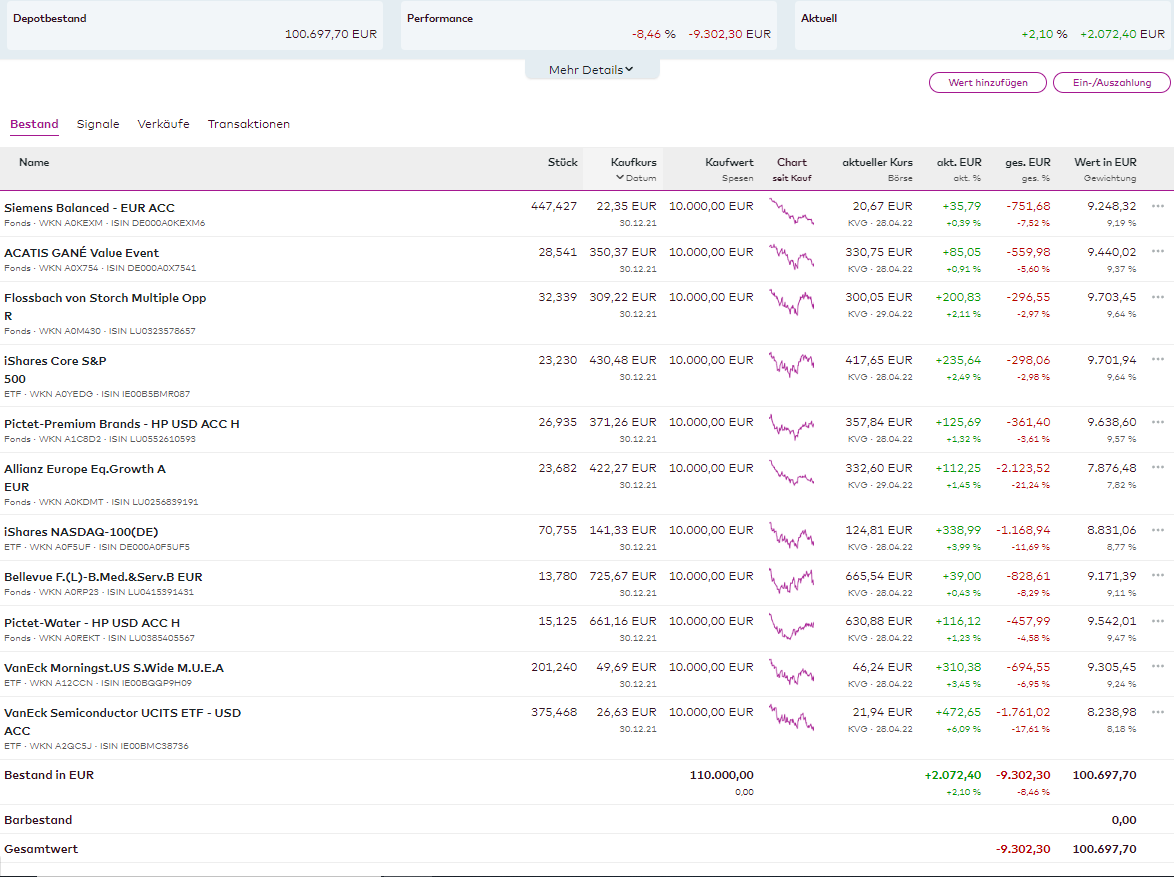
Task: Sort by Kaufkurs Datum arrow
Action: [620, 178]
